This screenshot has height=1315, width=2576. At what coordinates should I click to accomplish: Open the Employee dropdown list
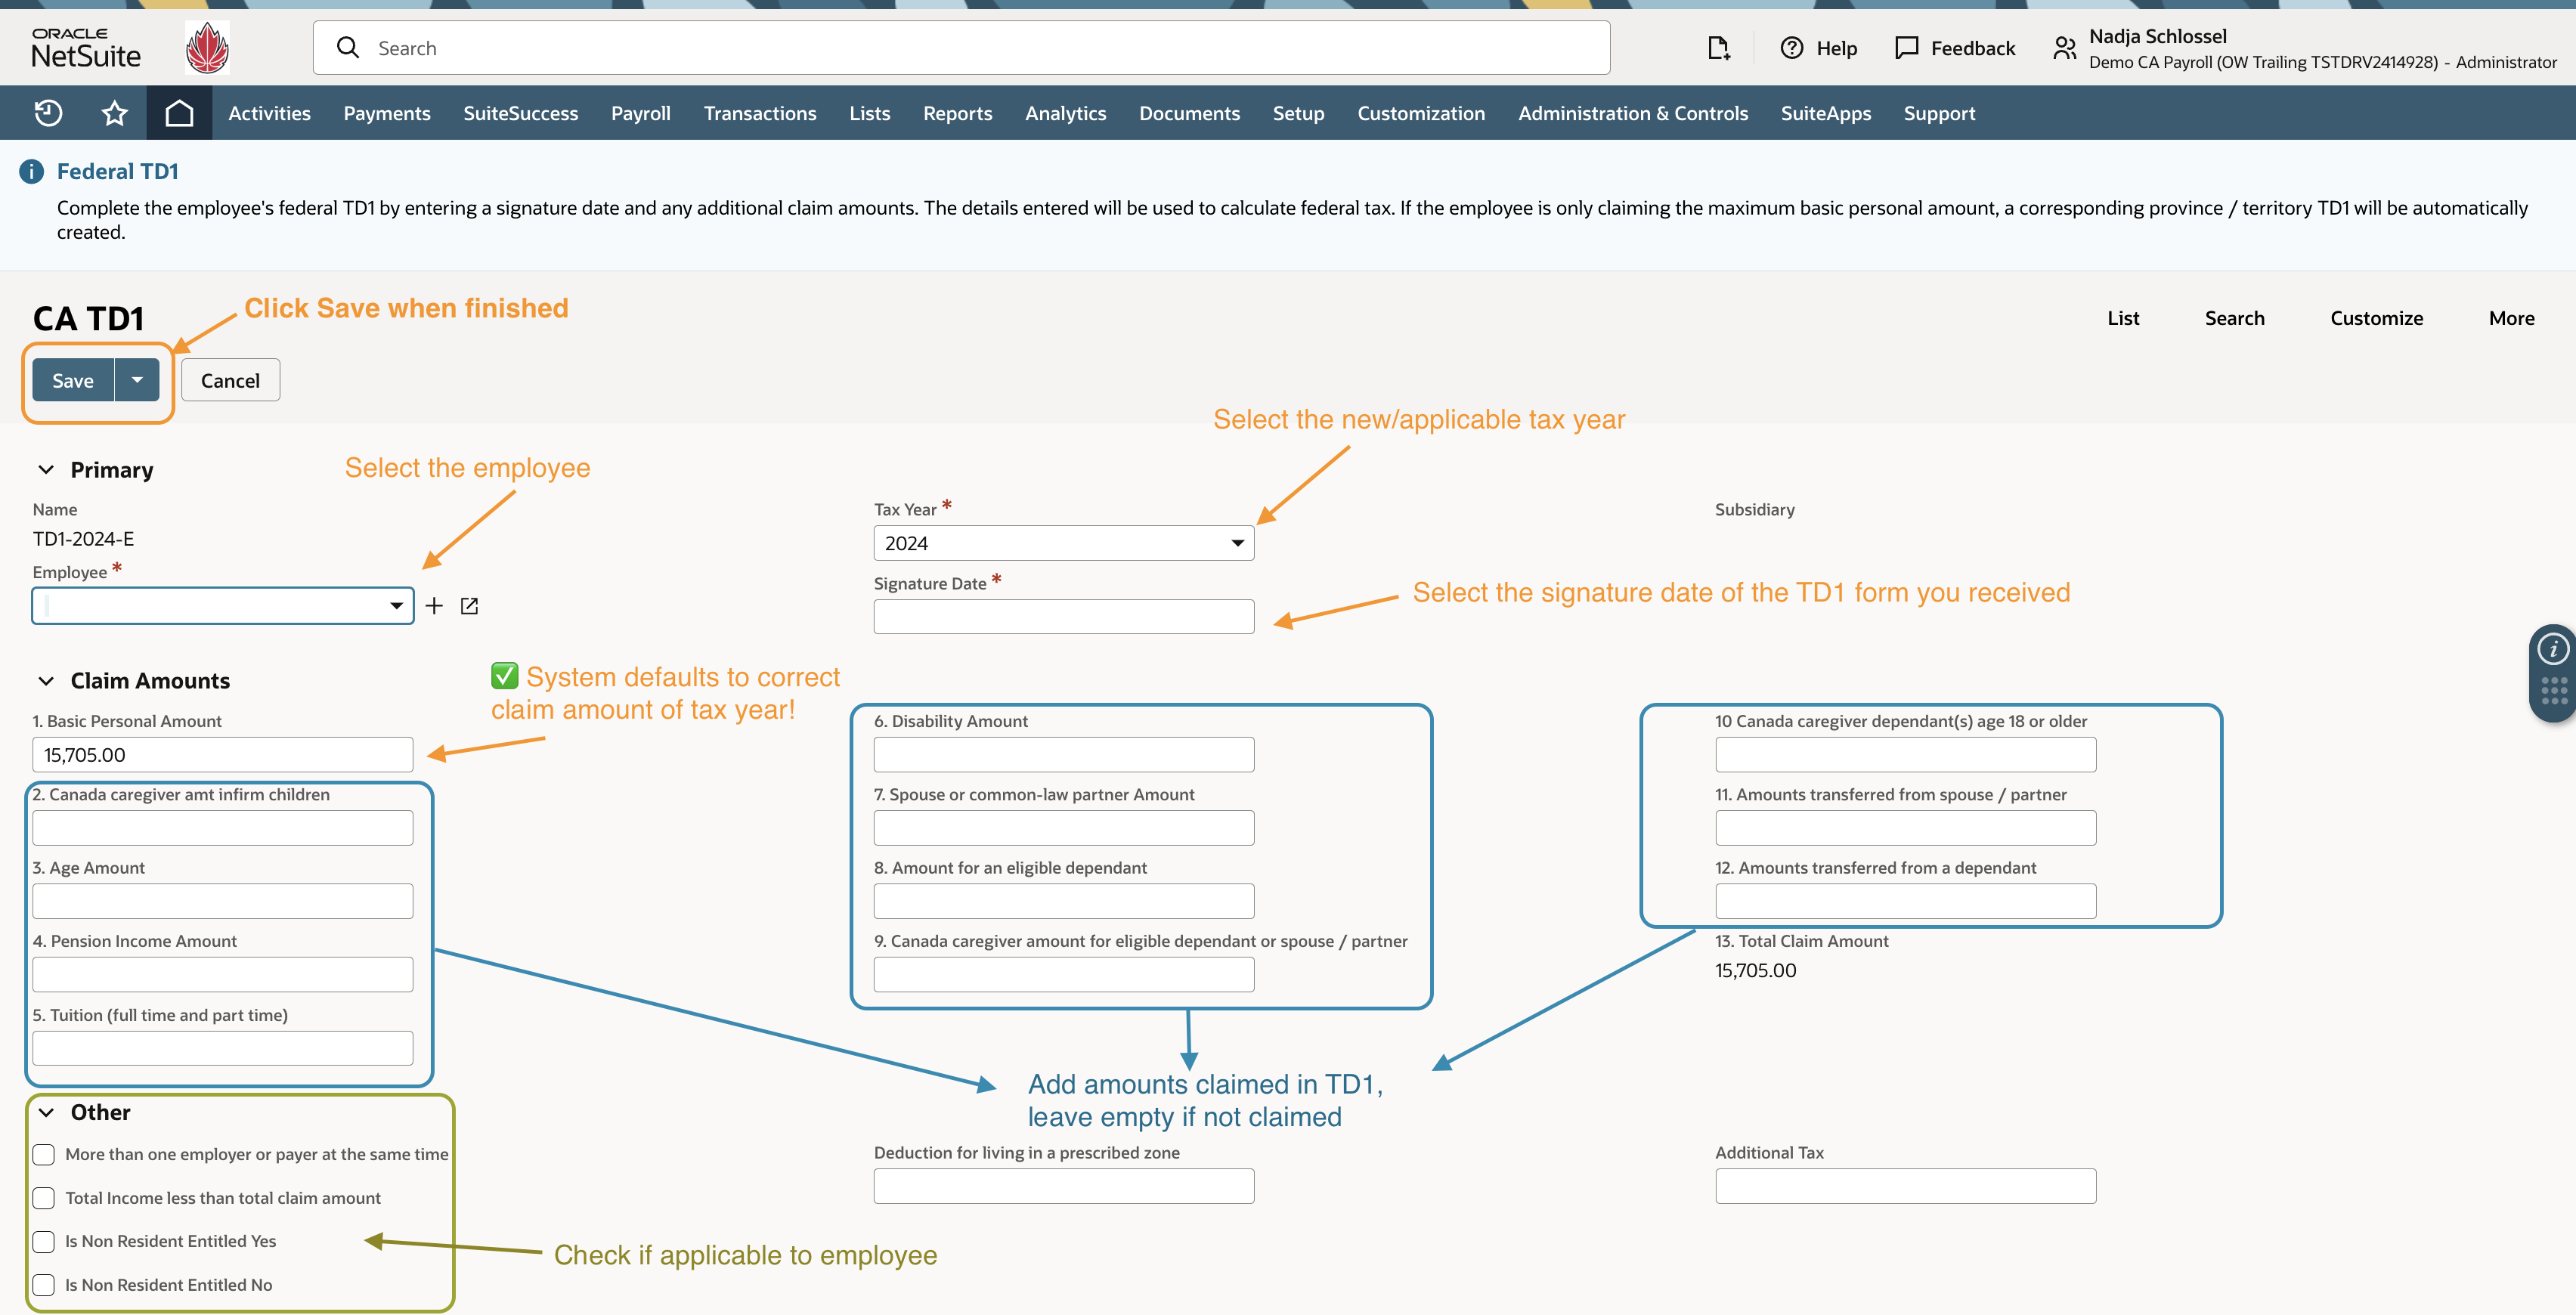click(223, 606)
